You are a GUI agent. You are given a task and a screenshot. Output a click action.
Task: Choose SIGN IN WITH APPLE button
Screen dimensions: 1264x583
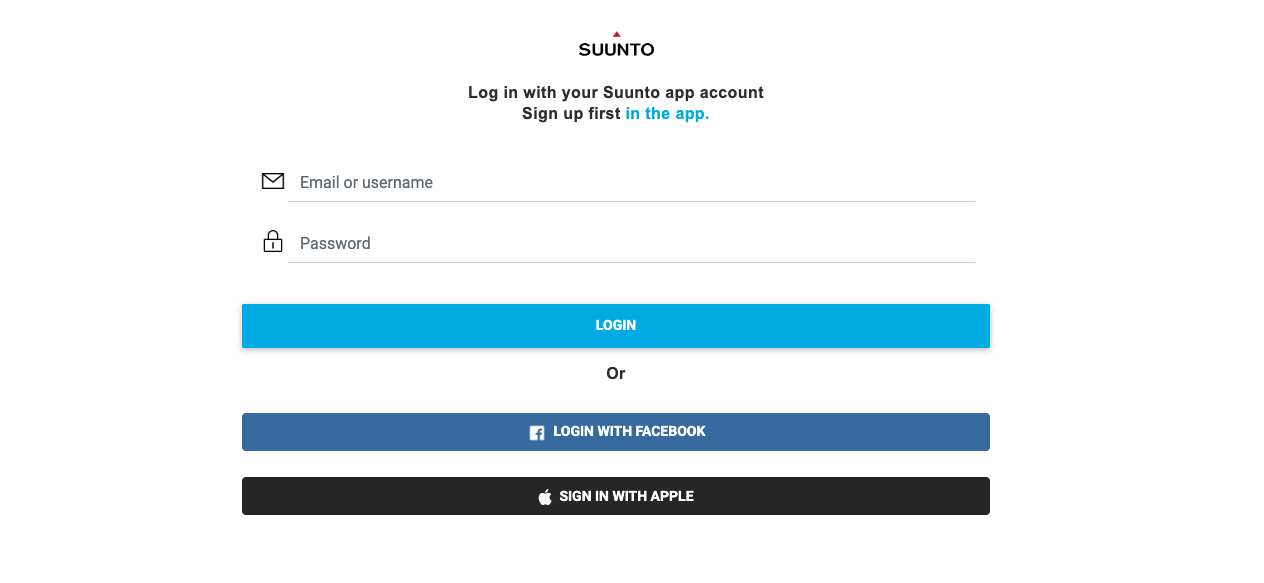[x=616, y=496]
